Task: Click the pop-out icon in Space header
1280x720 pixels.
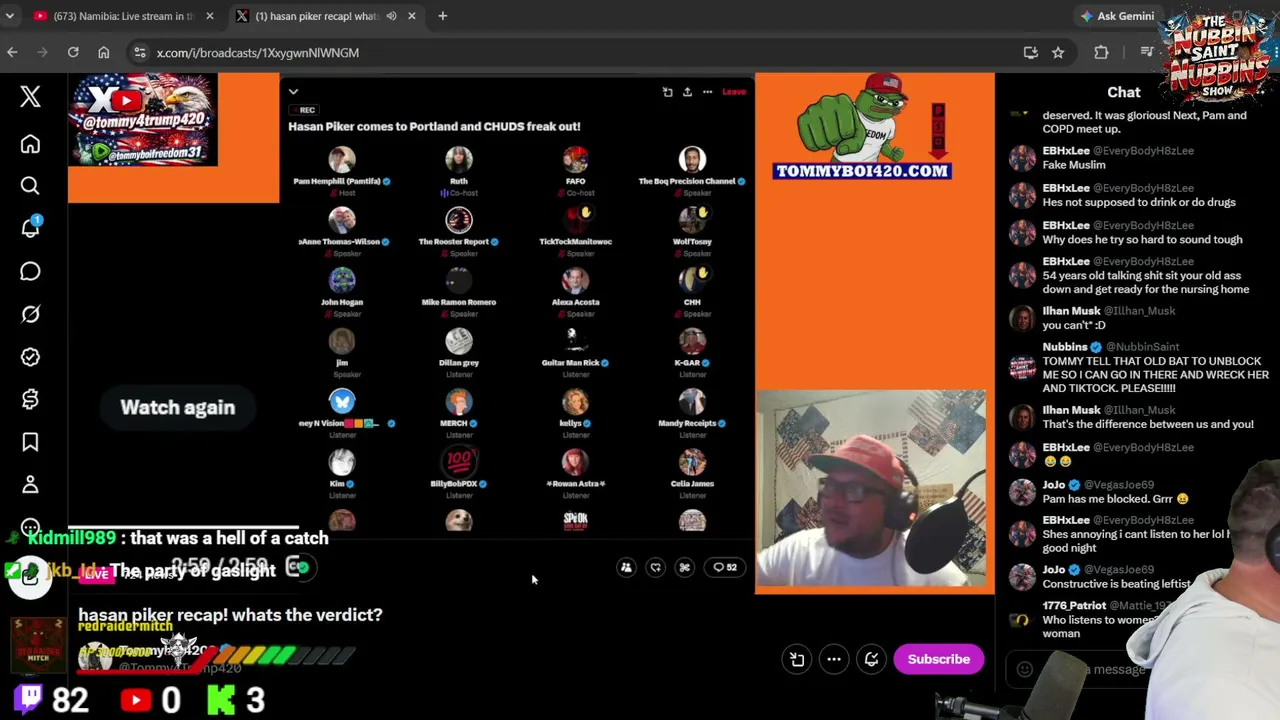Action: [667, 92]
